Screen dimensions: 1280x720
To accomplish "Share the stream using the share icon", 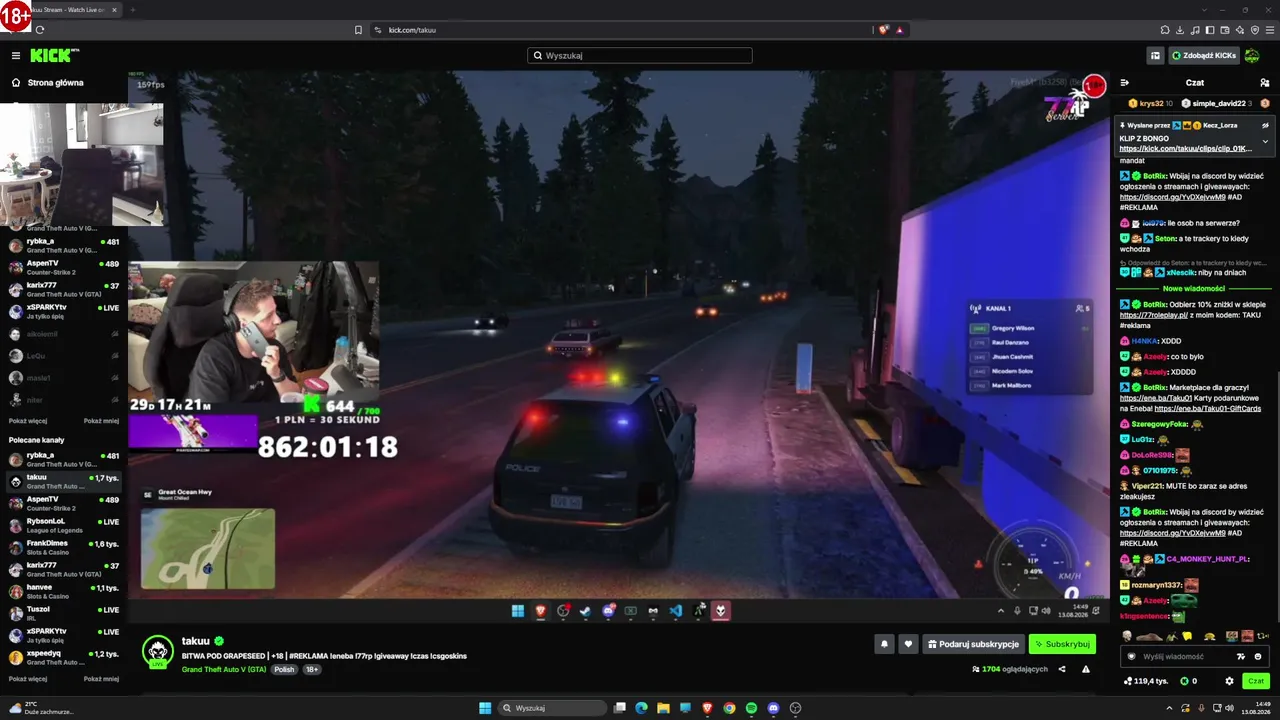I will click(x=1062, y=669).
